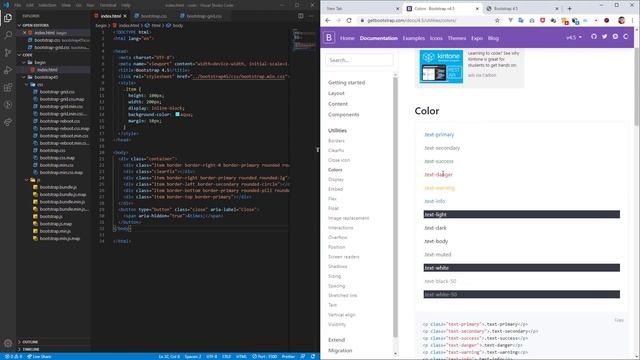Open the Blog link in Bootstrap navbar

pyautogui.click(x=493, y=38)
